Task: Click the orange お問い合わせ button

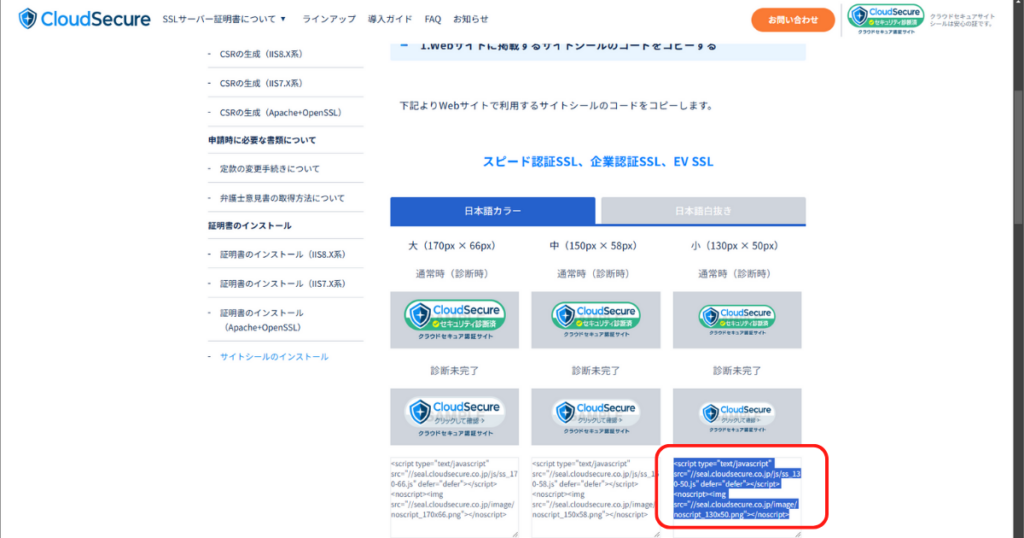Action: [x=793, y=20]
